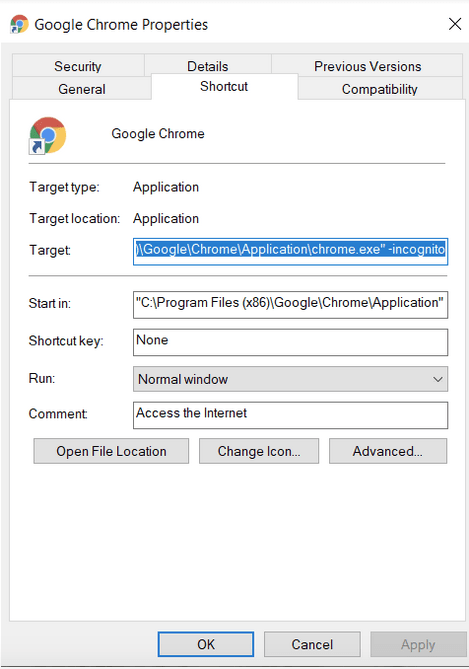Click the Google Chrome name text
The image size is (469, 669).
click(x=158, y=134)
